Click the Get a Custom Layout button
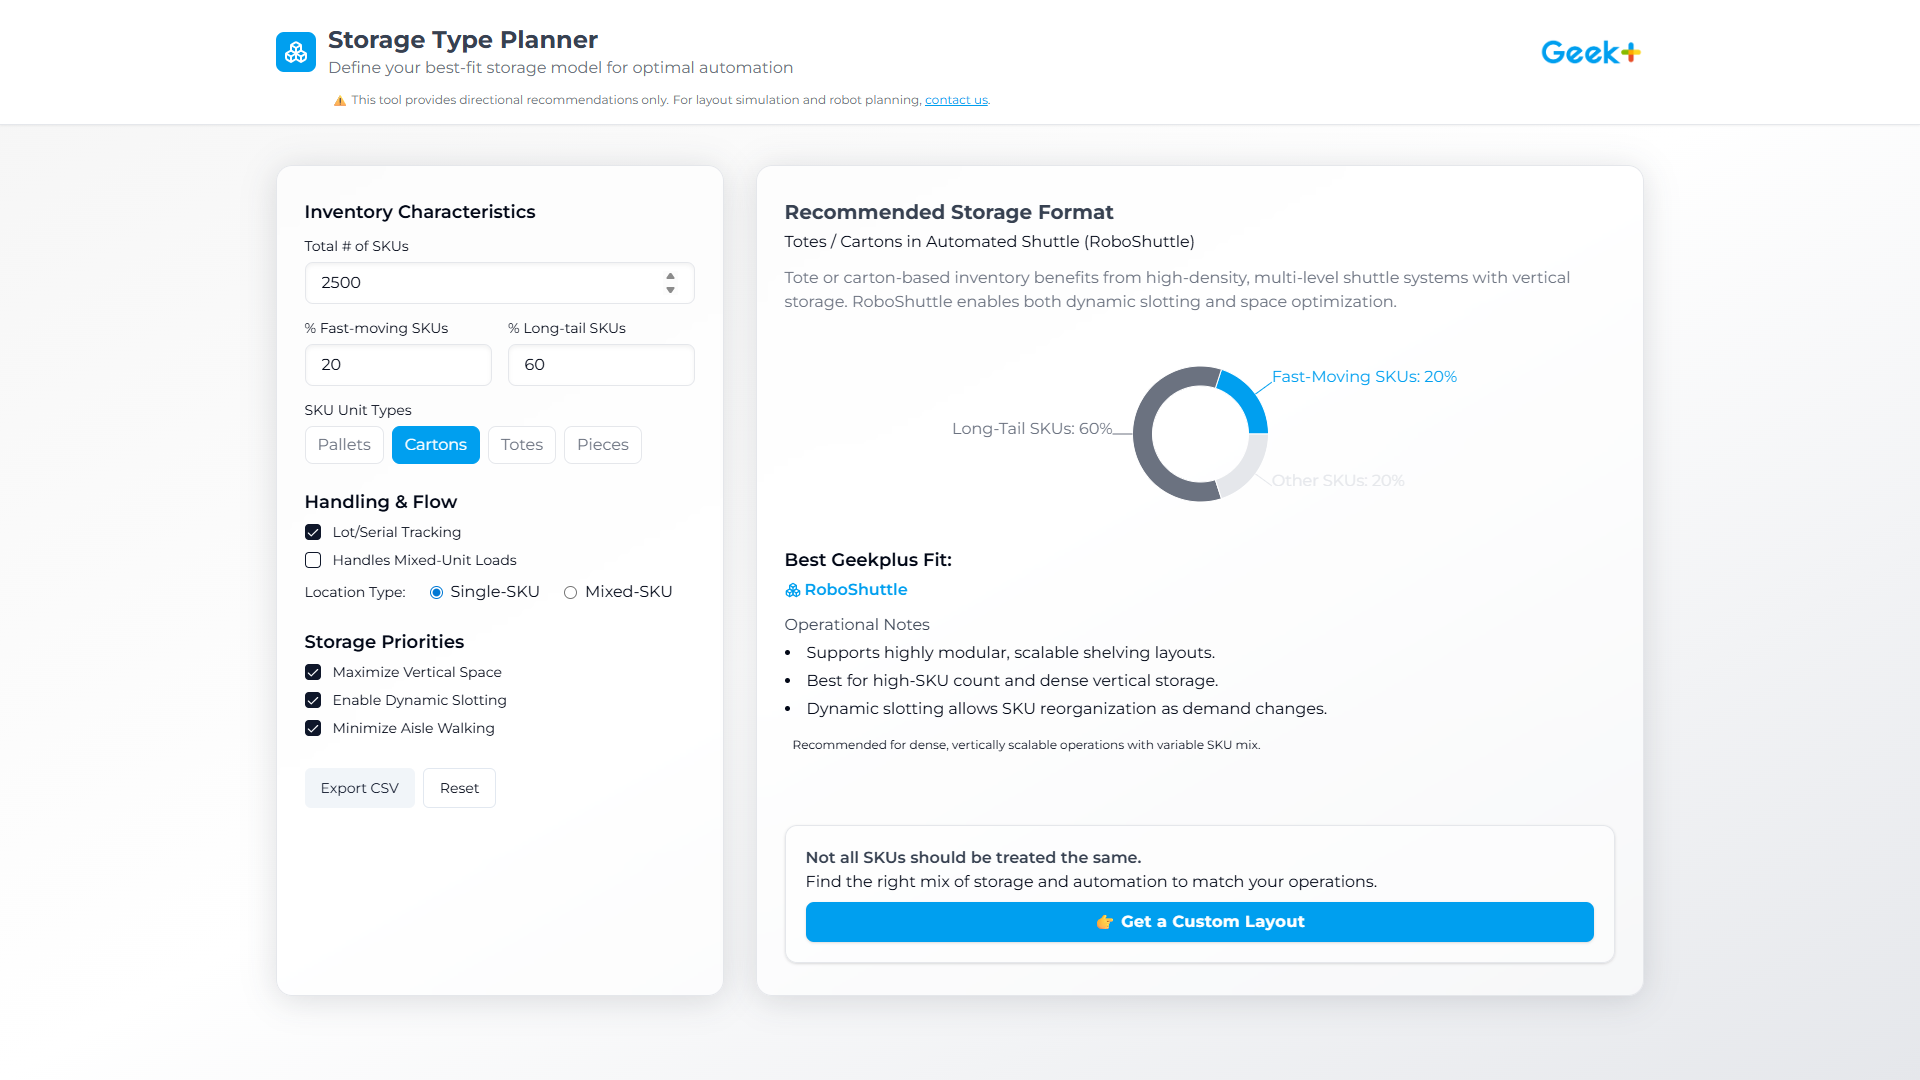Viewport: 1920px width, 1080px height. (x=1199, y=921)
